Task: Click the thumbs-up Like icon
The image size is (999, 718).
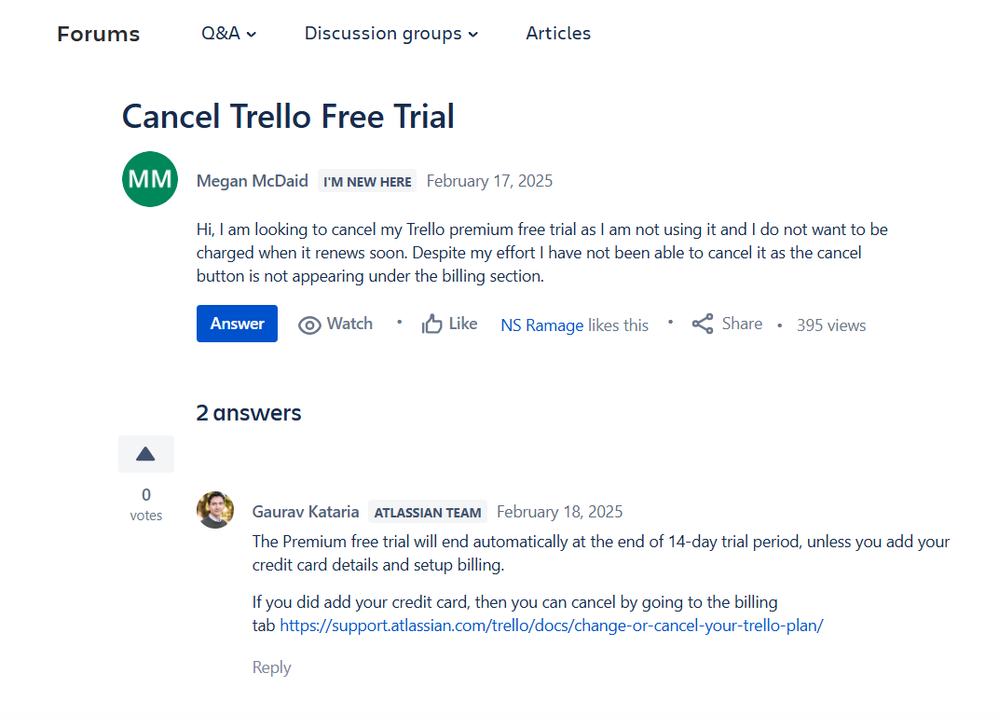Action: coord(431,324)
